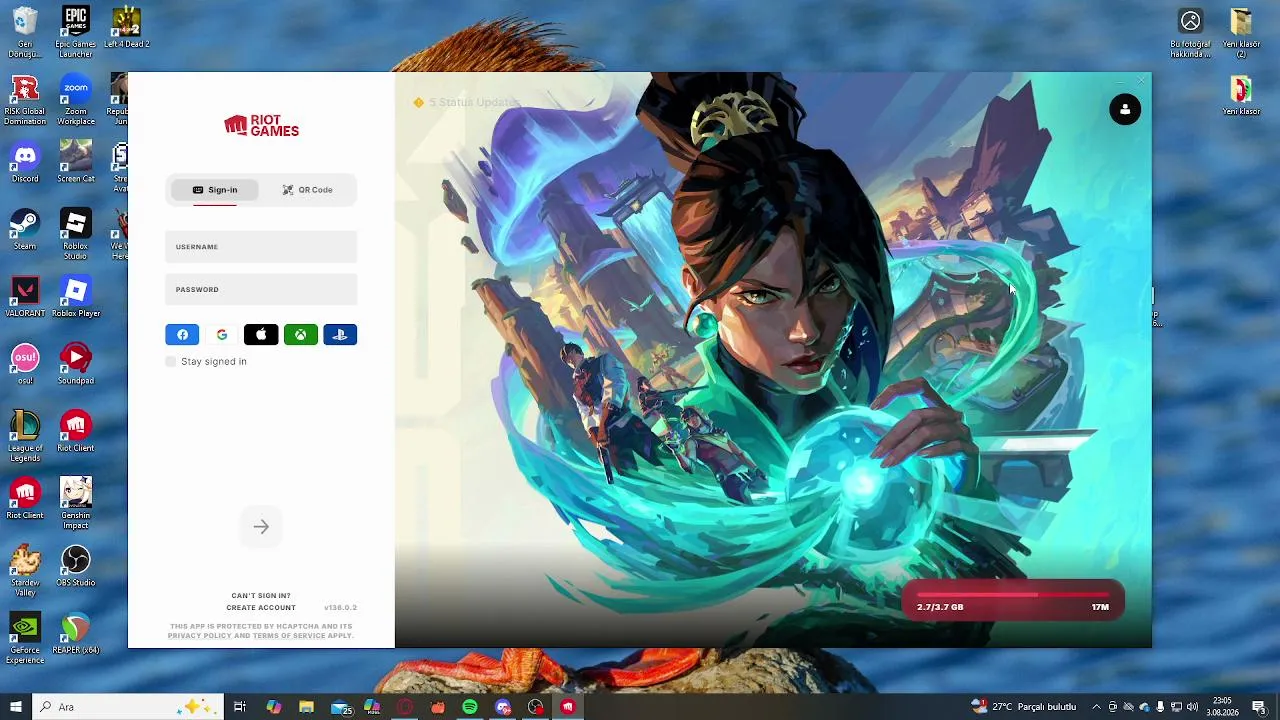The image size is (1280, 720).
Task: Sign in with Google
Action: [x=222, y=335]
